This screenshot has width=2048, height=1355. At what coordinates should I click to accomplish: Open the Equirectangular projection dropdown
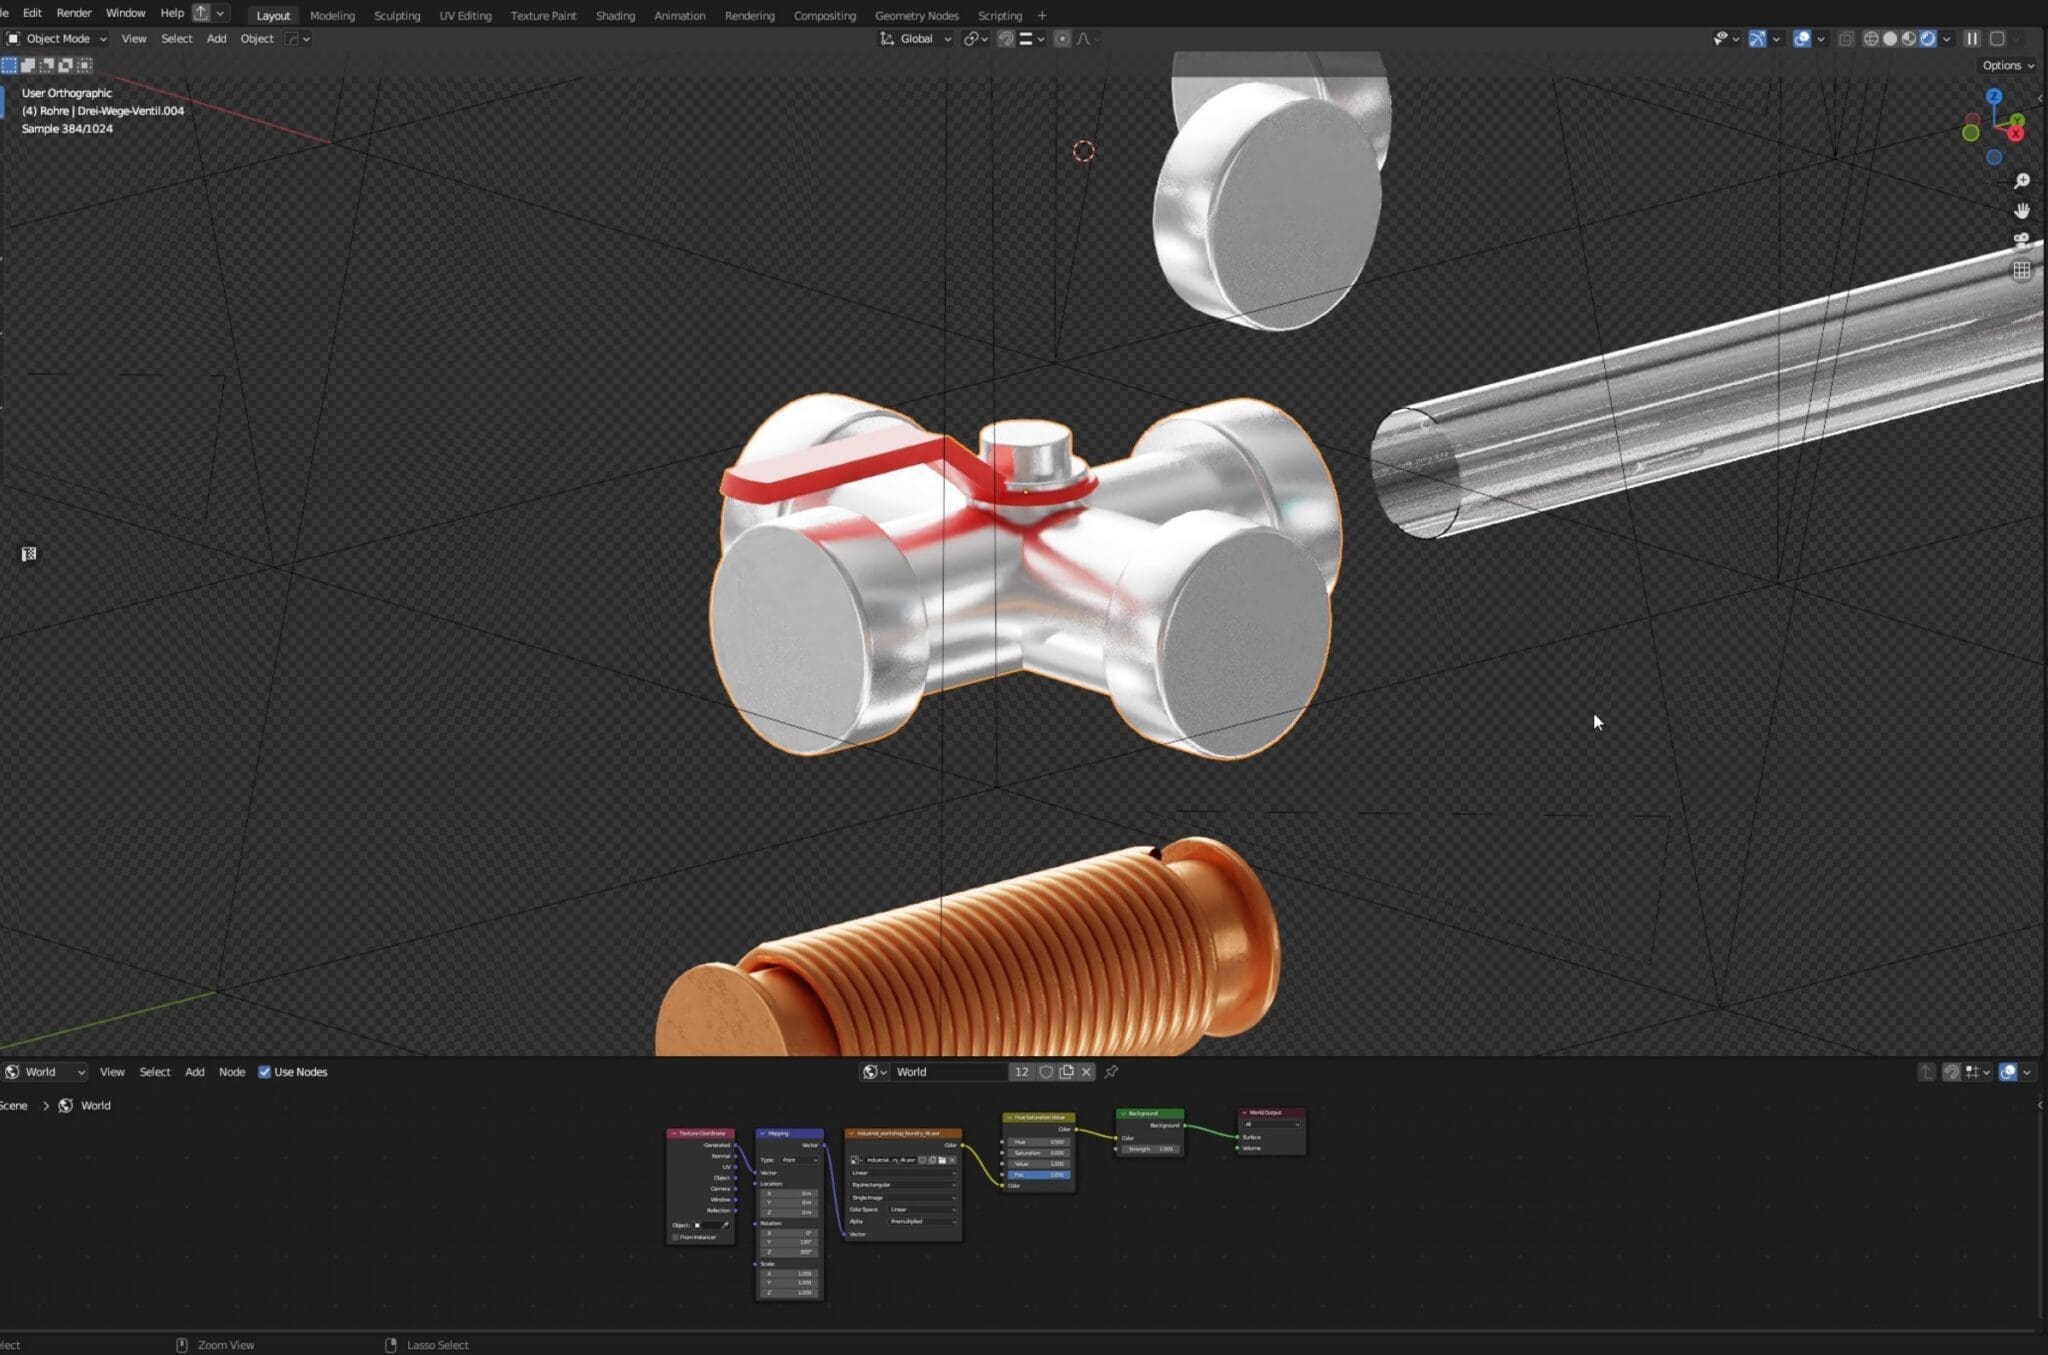900,1184
